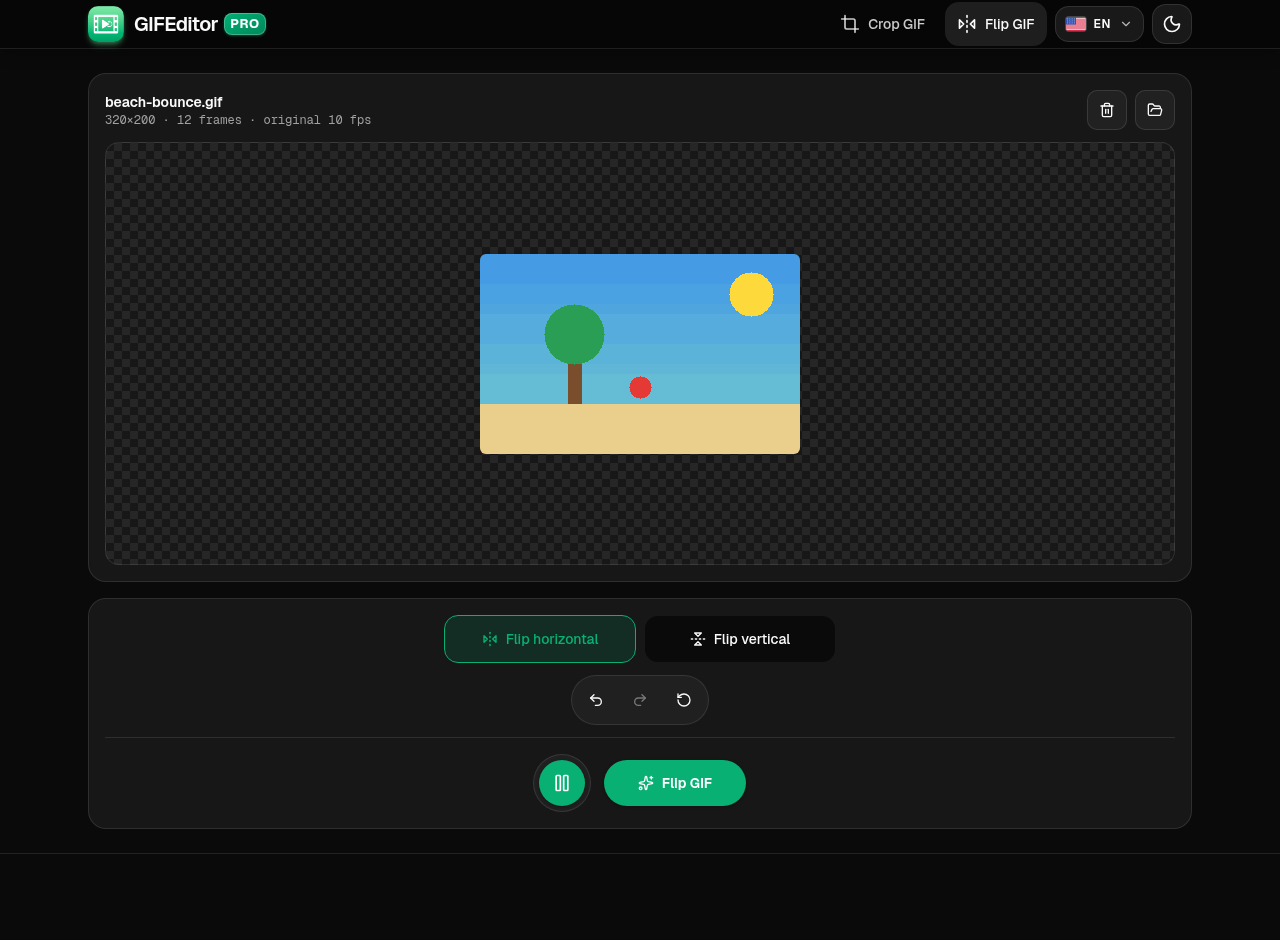The height and width of the screenshot is (940, 1280).
Task: Select Flip horizontal option
Action: 540,639
